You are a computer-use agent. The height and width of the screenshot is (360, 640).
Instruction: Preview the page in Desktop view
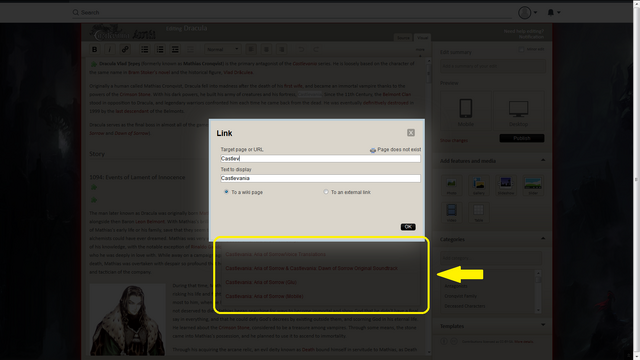click(x=518, y=111)
